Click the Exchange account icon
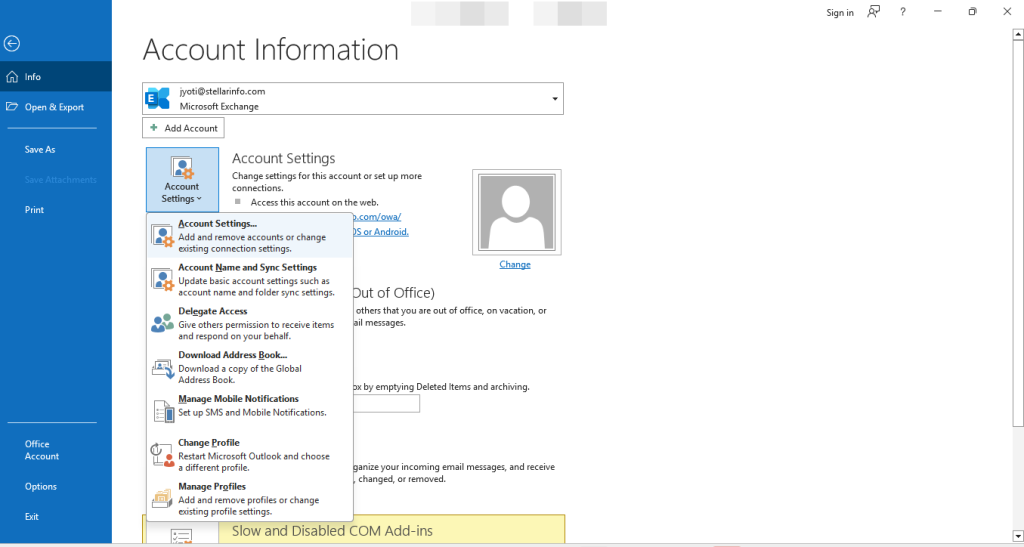This screenshot has height=547, width=1024. click(157, 99)
